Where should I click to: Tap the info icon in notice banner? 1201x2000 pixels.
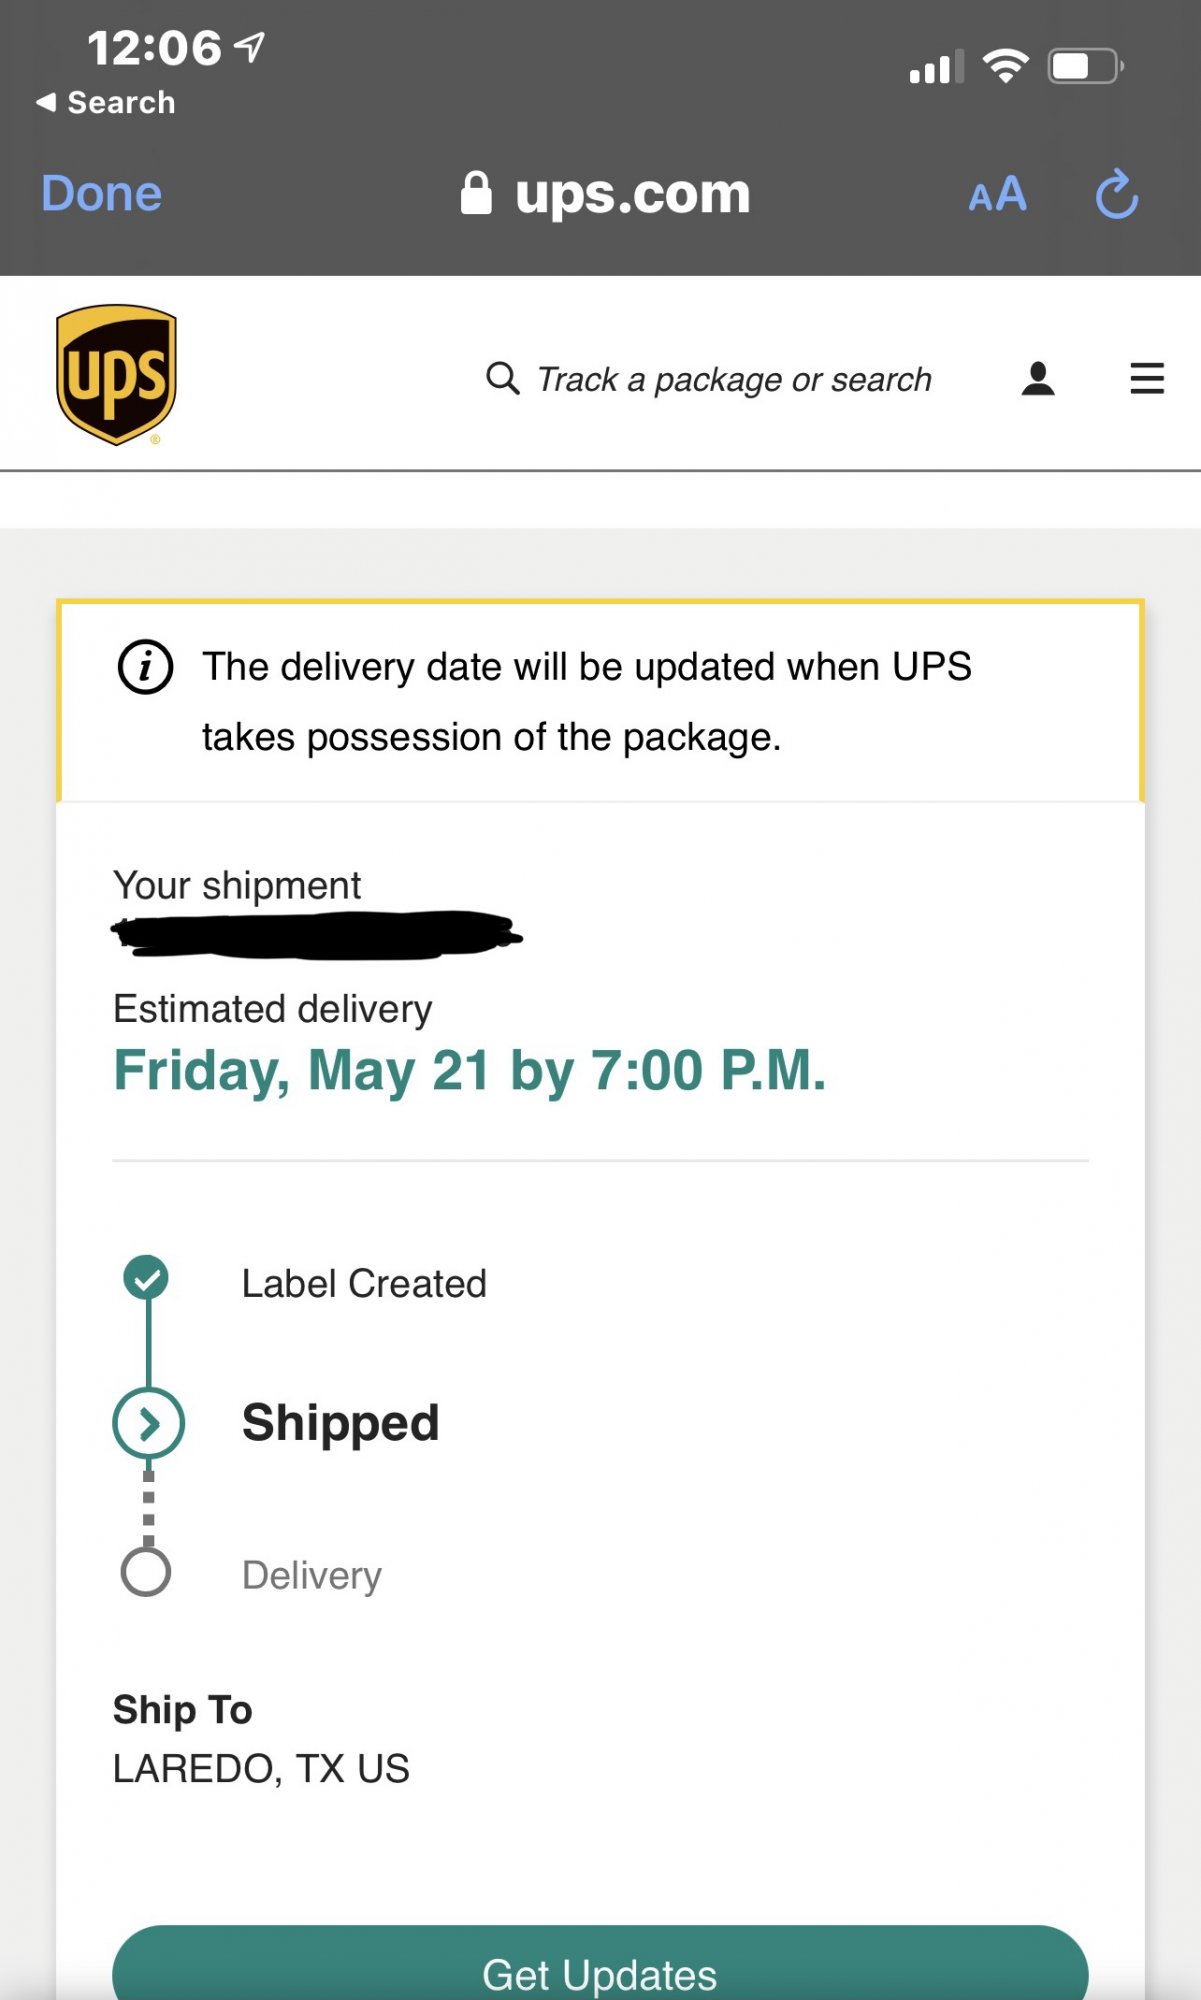[x=146, y=667]
